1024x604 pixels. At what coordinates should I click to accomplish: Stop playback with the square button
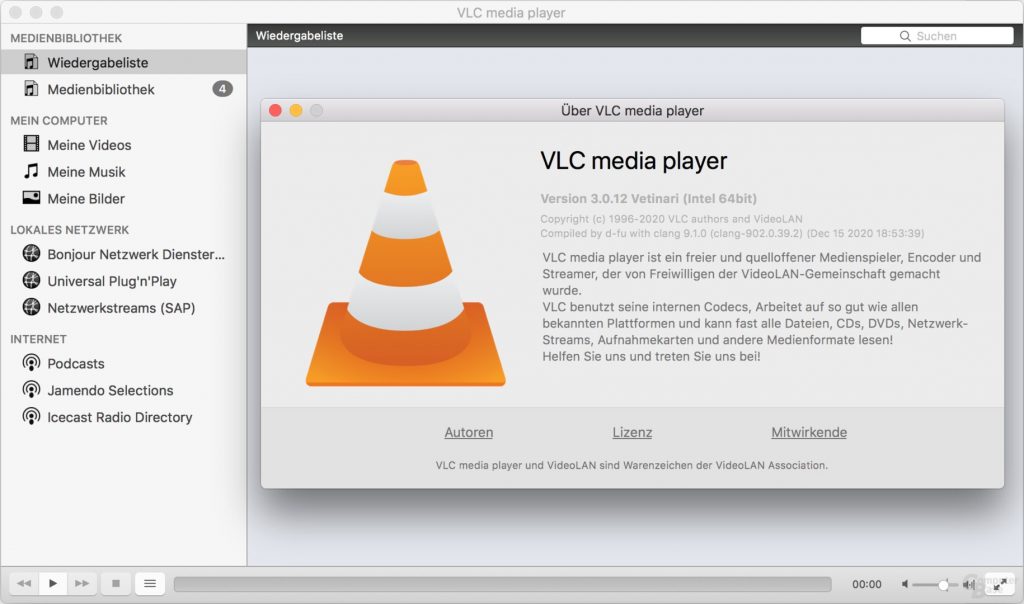coord(116,583)
